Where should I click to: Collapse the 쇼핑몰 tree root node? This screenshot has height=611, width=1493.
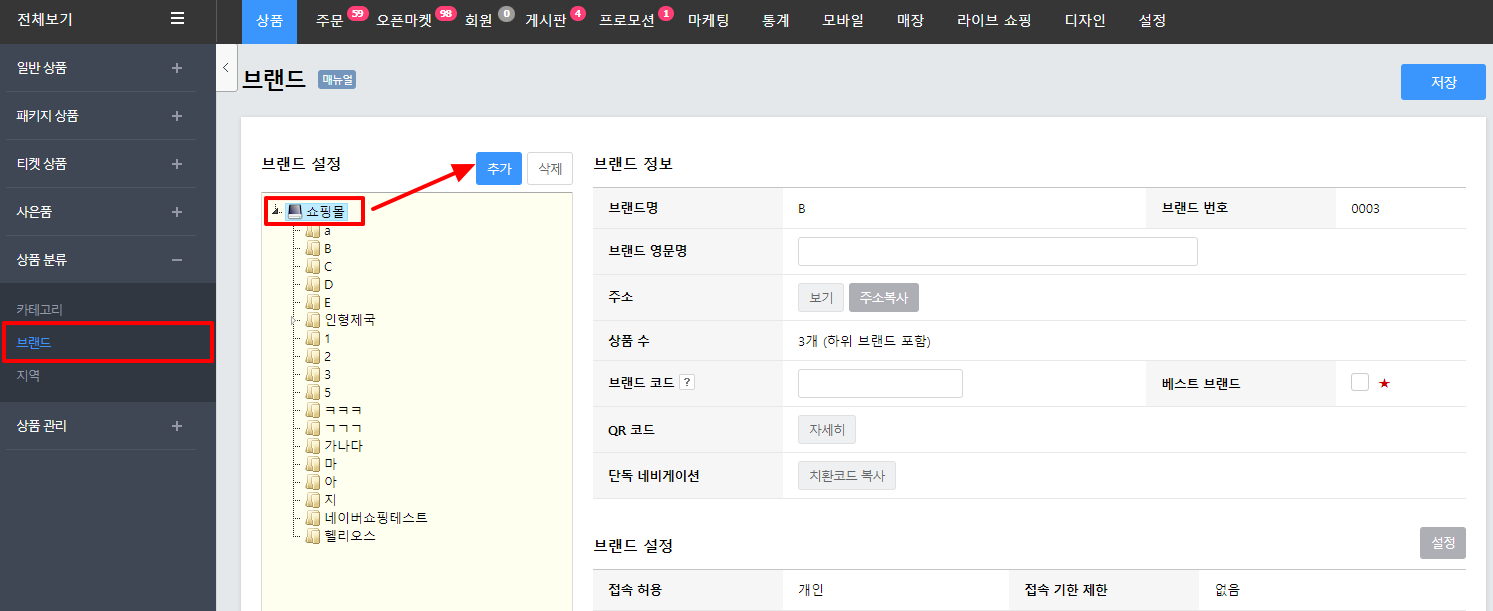tap(275, 211)
